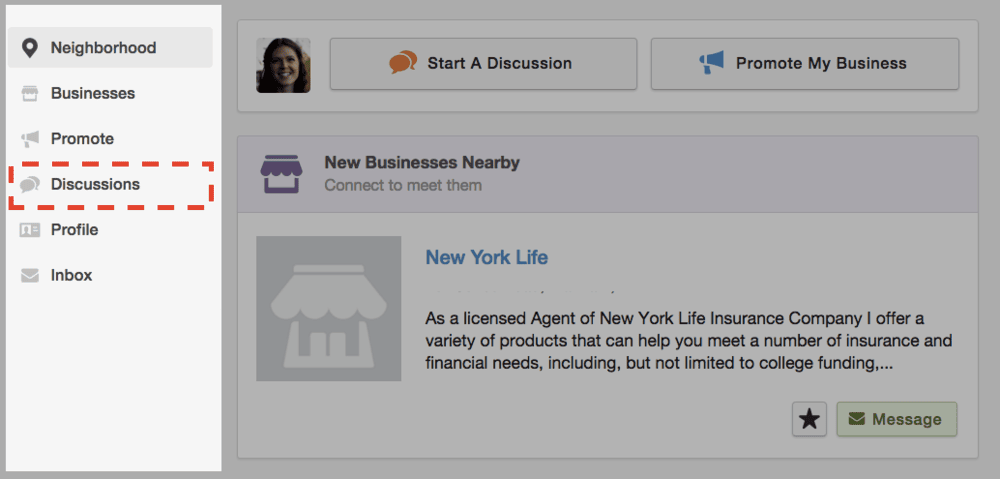
Task: Click the Discussions chat bubbles icon
Action: point(30,184)
